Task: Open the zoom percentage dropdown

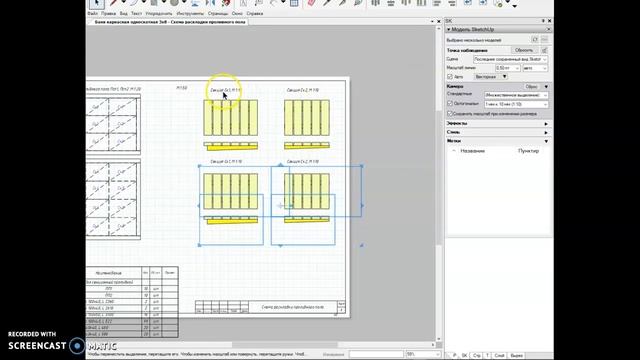Action: [x=423, y=354]
